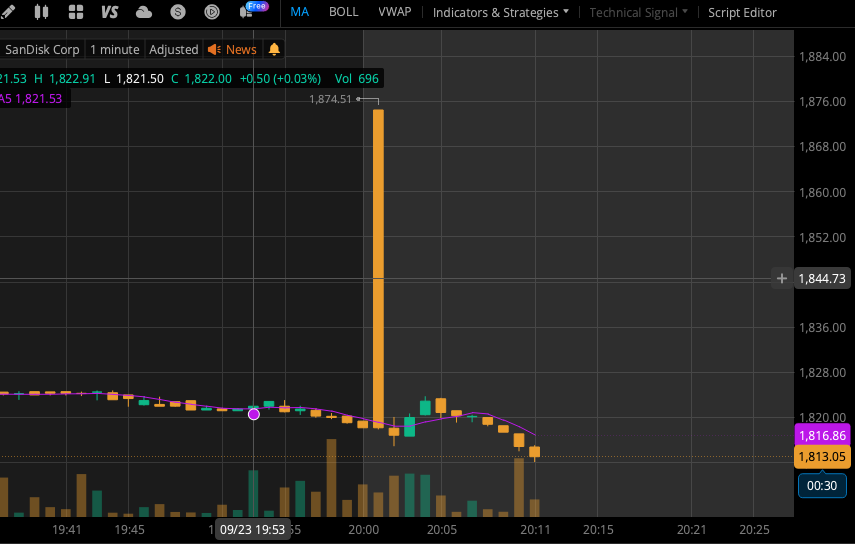Screen dimensions: 855x544
Task: Click the Vol 696 readout
Action: (357, 78)
